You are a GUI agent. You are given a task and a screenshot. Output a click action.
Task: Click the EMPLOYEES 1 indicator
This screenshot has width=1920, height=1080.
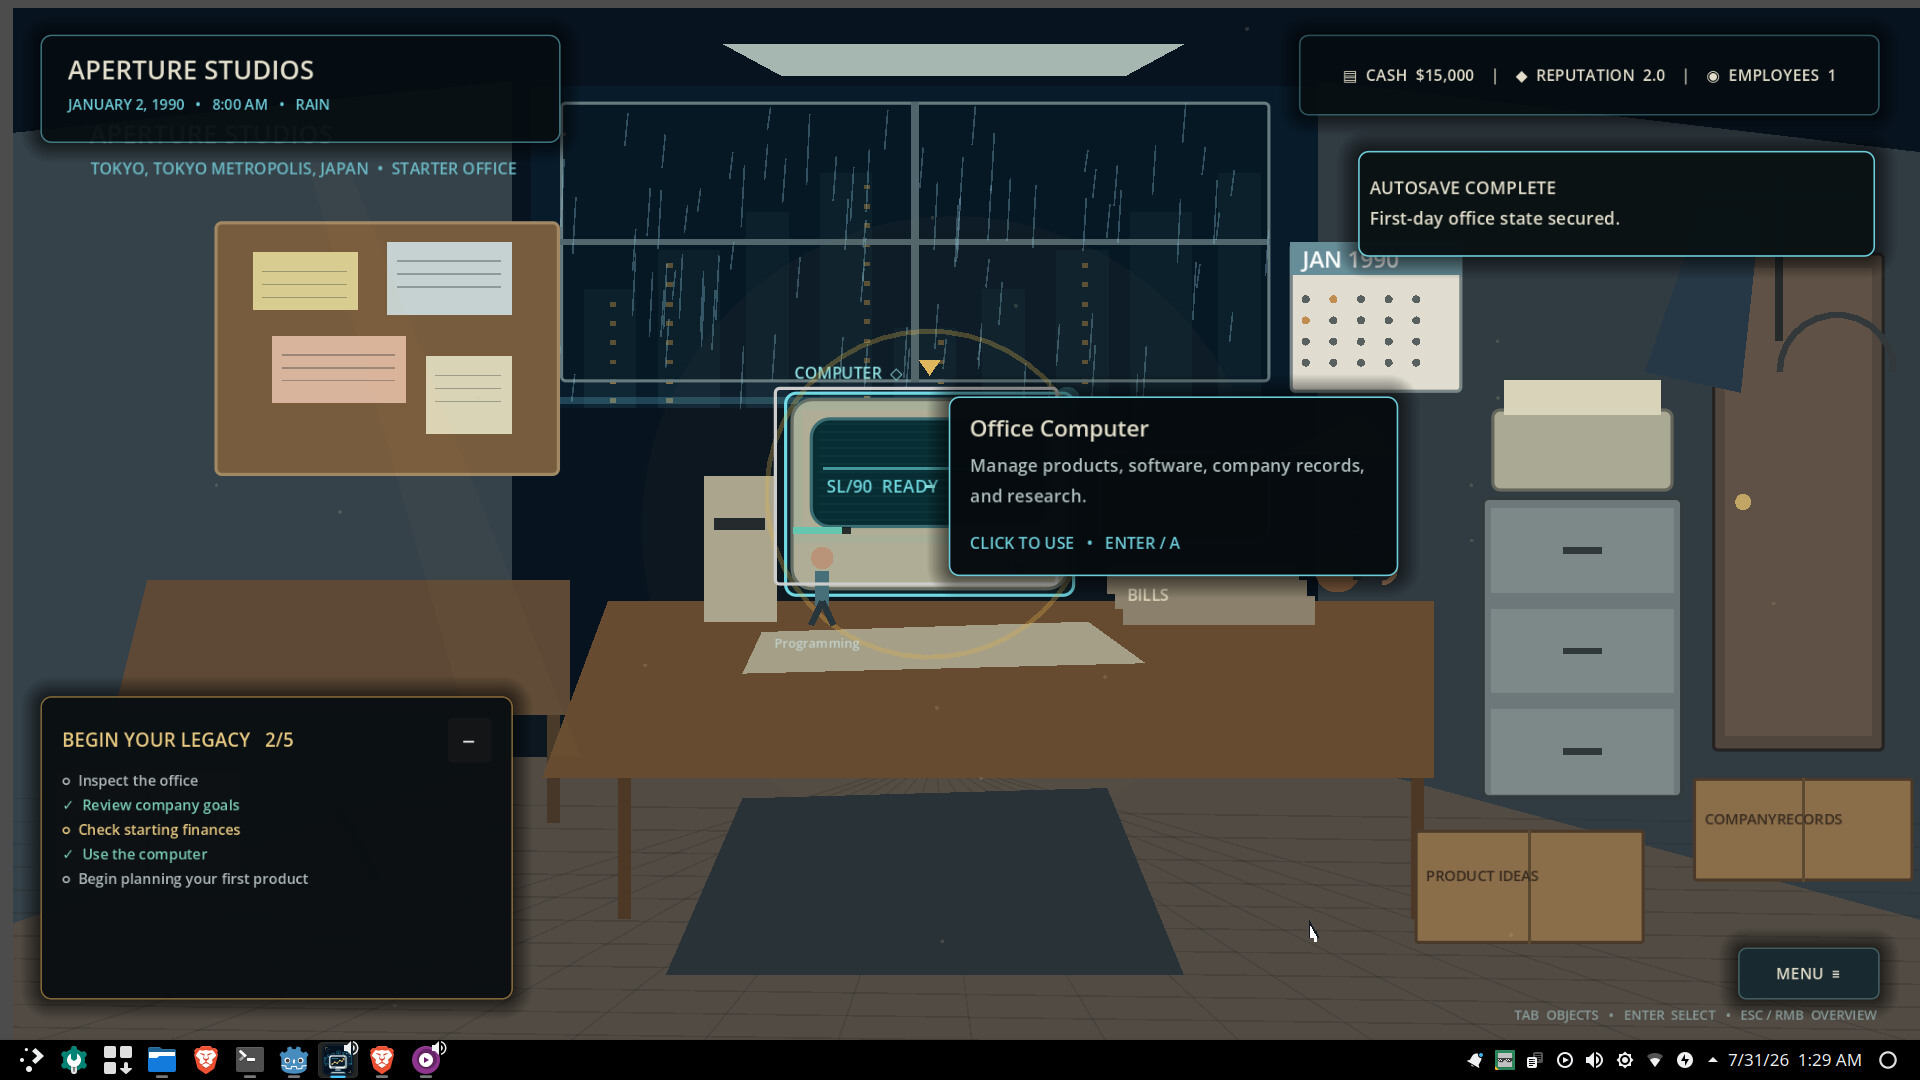1771,76
